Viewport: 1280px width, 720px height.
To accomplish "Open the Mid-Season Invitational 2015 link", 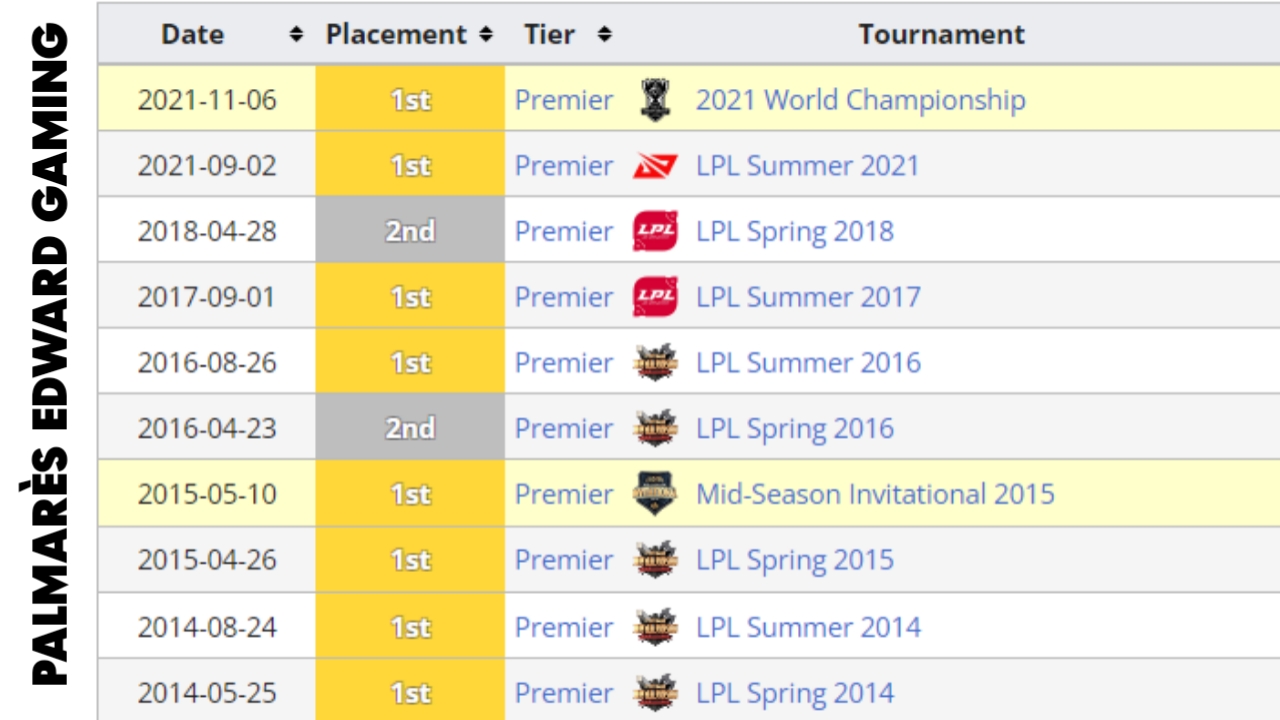I will [875, 494].
